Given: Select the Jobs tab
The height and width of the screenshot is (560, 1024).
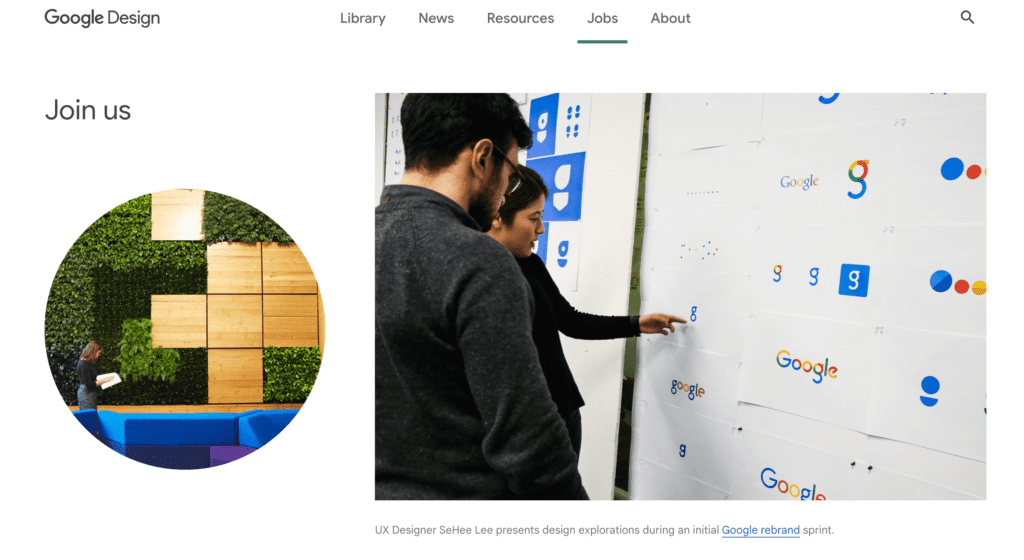Looking at the screenshot, I should pyautogui.click(x=602, y=18).
